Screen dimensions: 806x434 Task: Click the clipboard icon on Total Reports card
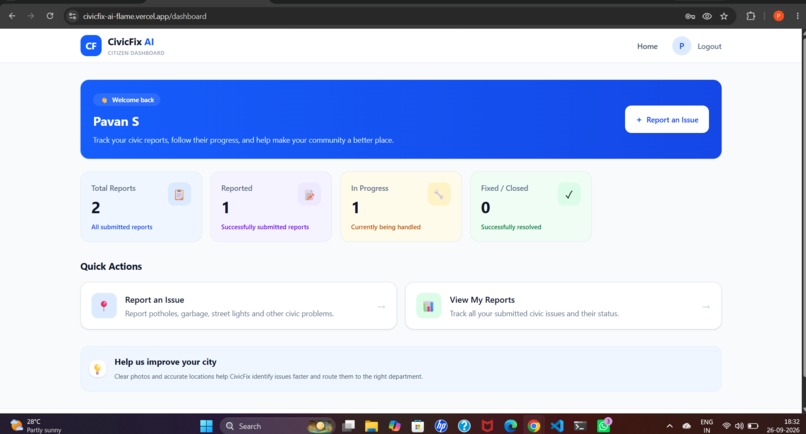[179, 194]
